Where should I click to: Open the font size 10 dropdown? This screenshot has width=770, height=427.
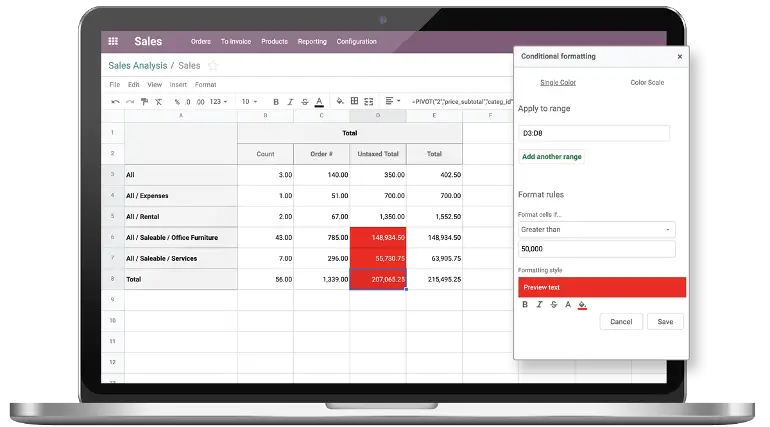tap(249, 102)
